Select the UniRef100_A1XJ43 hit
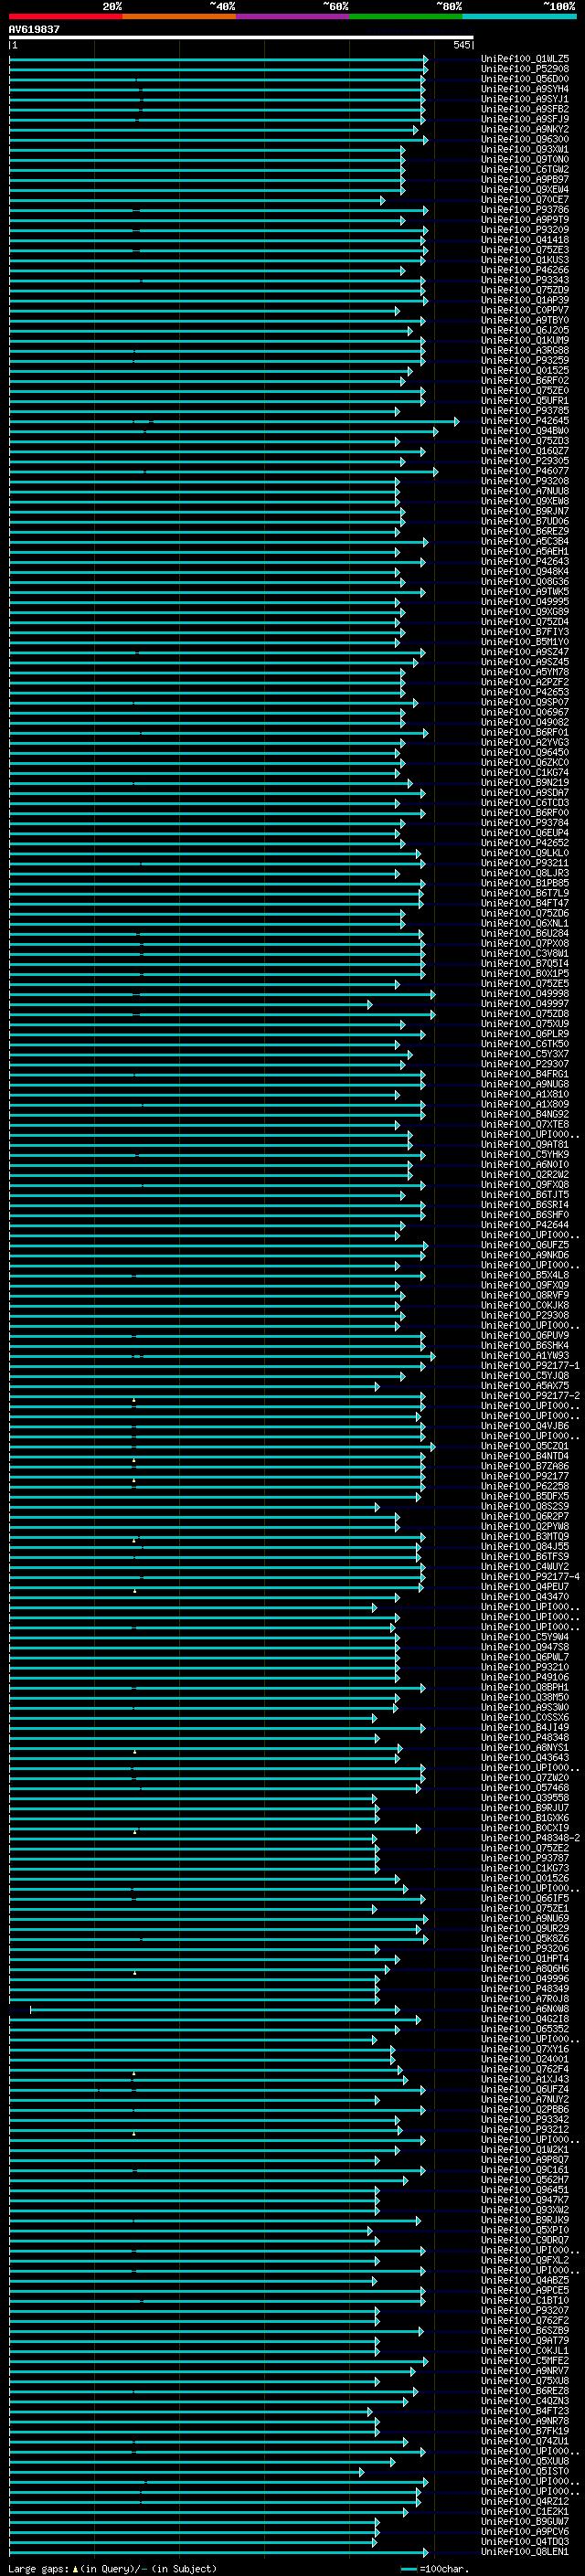Viewport: 585px width, 2576px height. pyautogui.click(x=525, y=2079)
